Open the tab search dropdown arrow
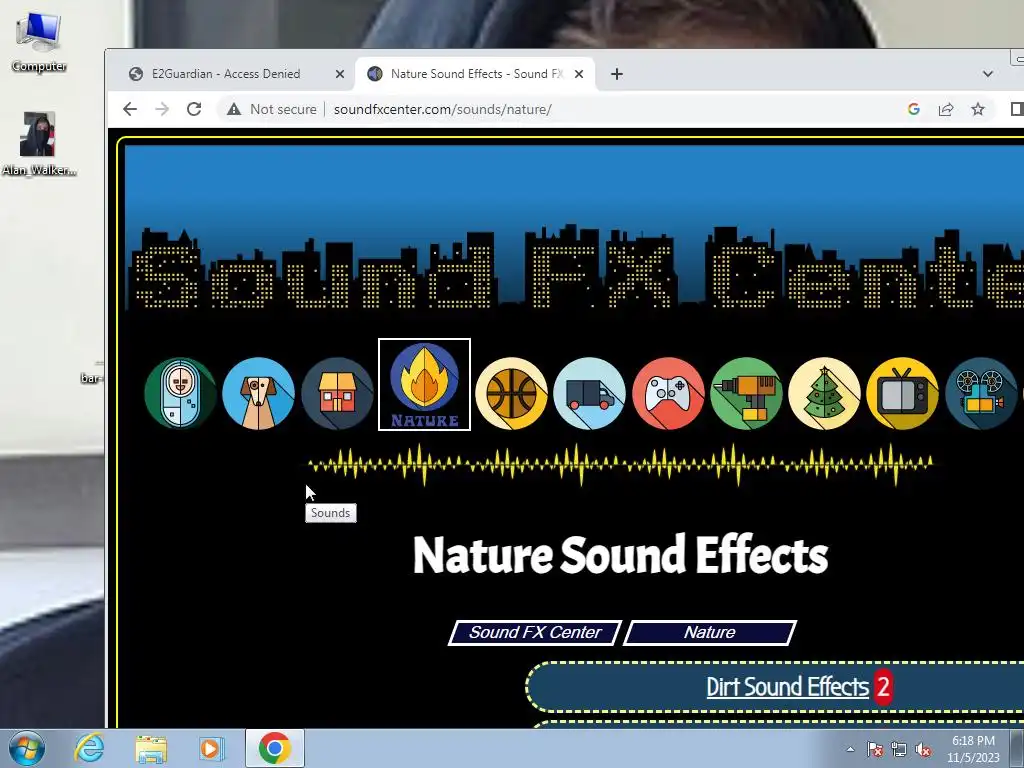The width and height of the screenshot is (1024, 768). [x=987, y=74]
